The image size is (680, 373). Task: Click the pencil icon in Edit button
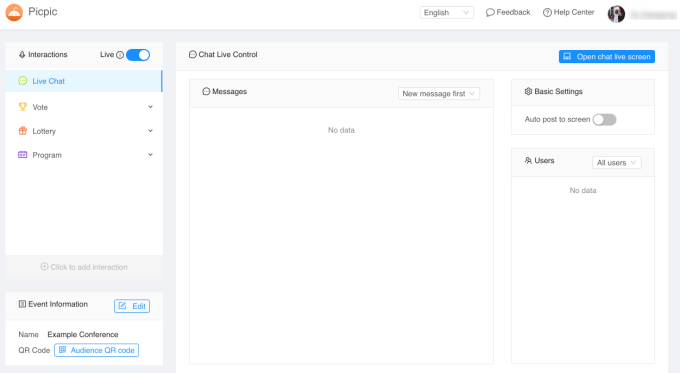point(123,306)
